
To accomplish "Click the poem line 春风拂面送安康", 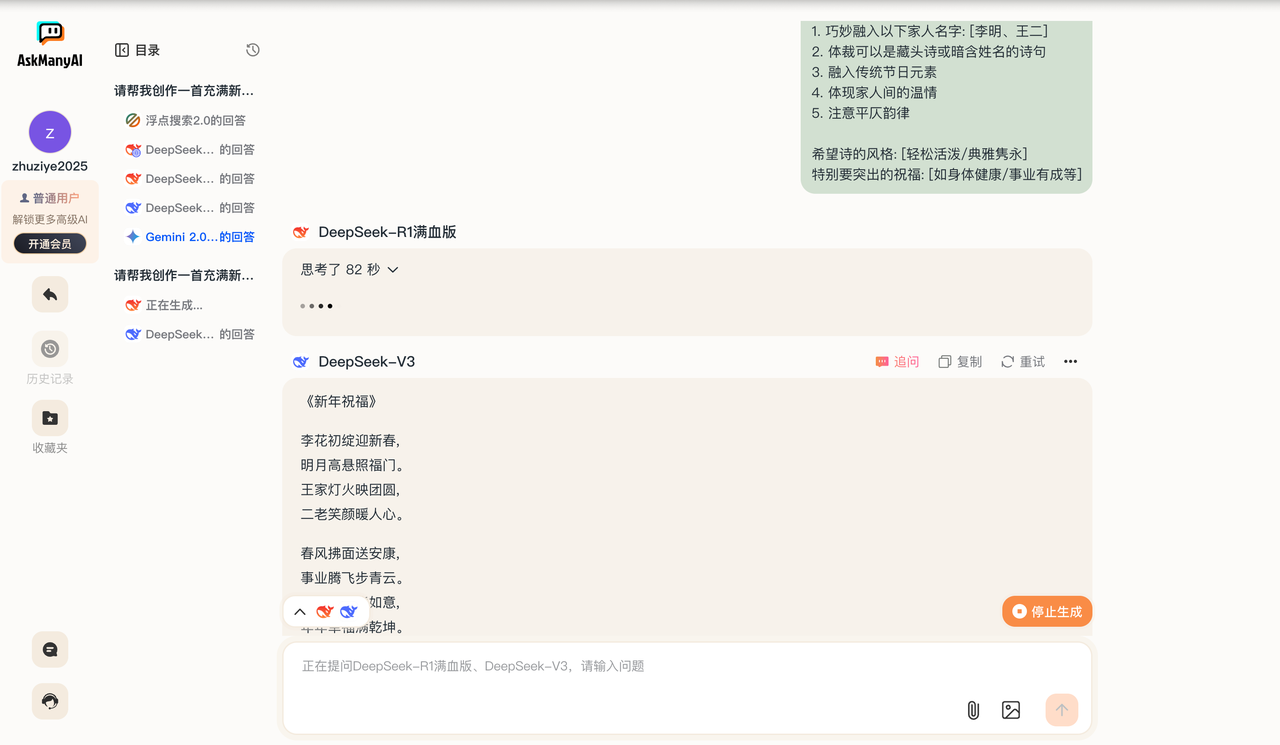I will [350, 553].
